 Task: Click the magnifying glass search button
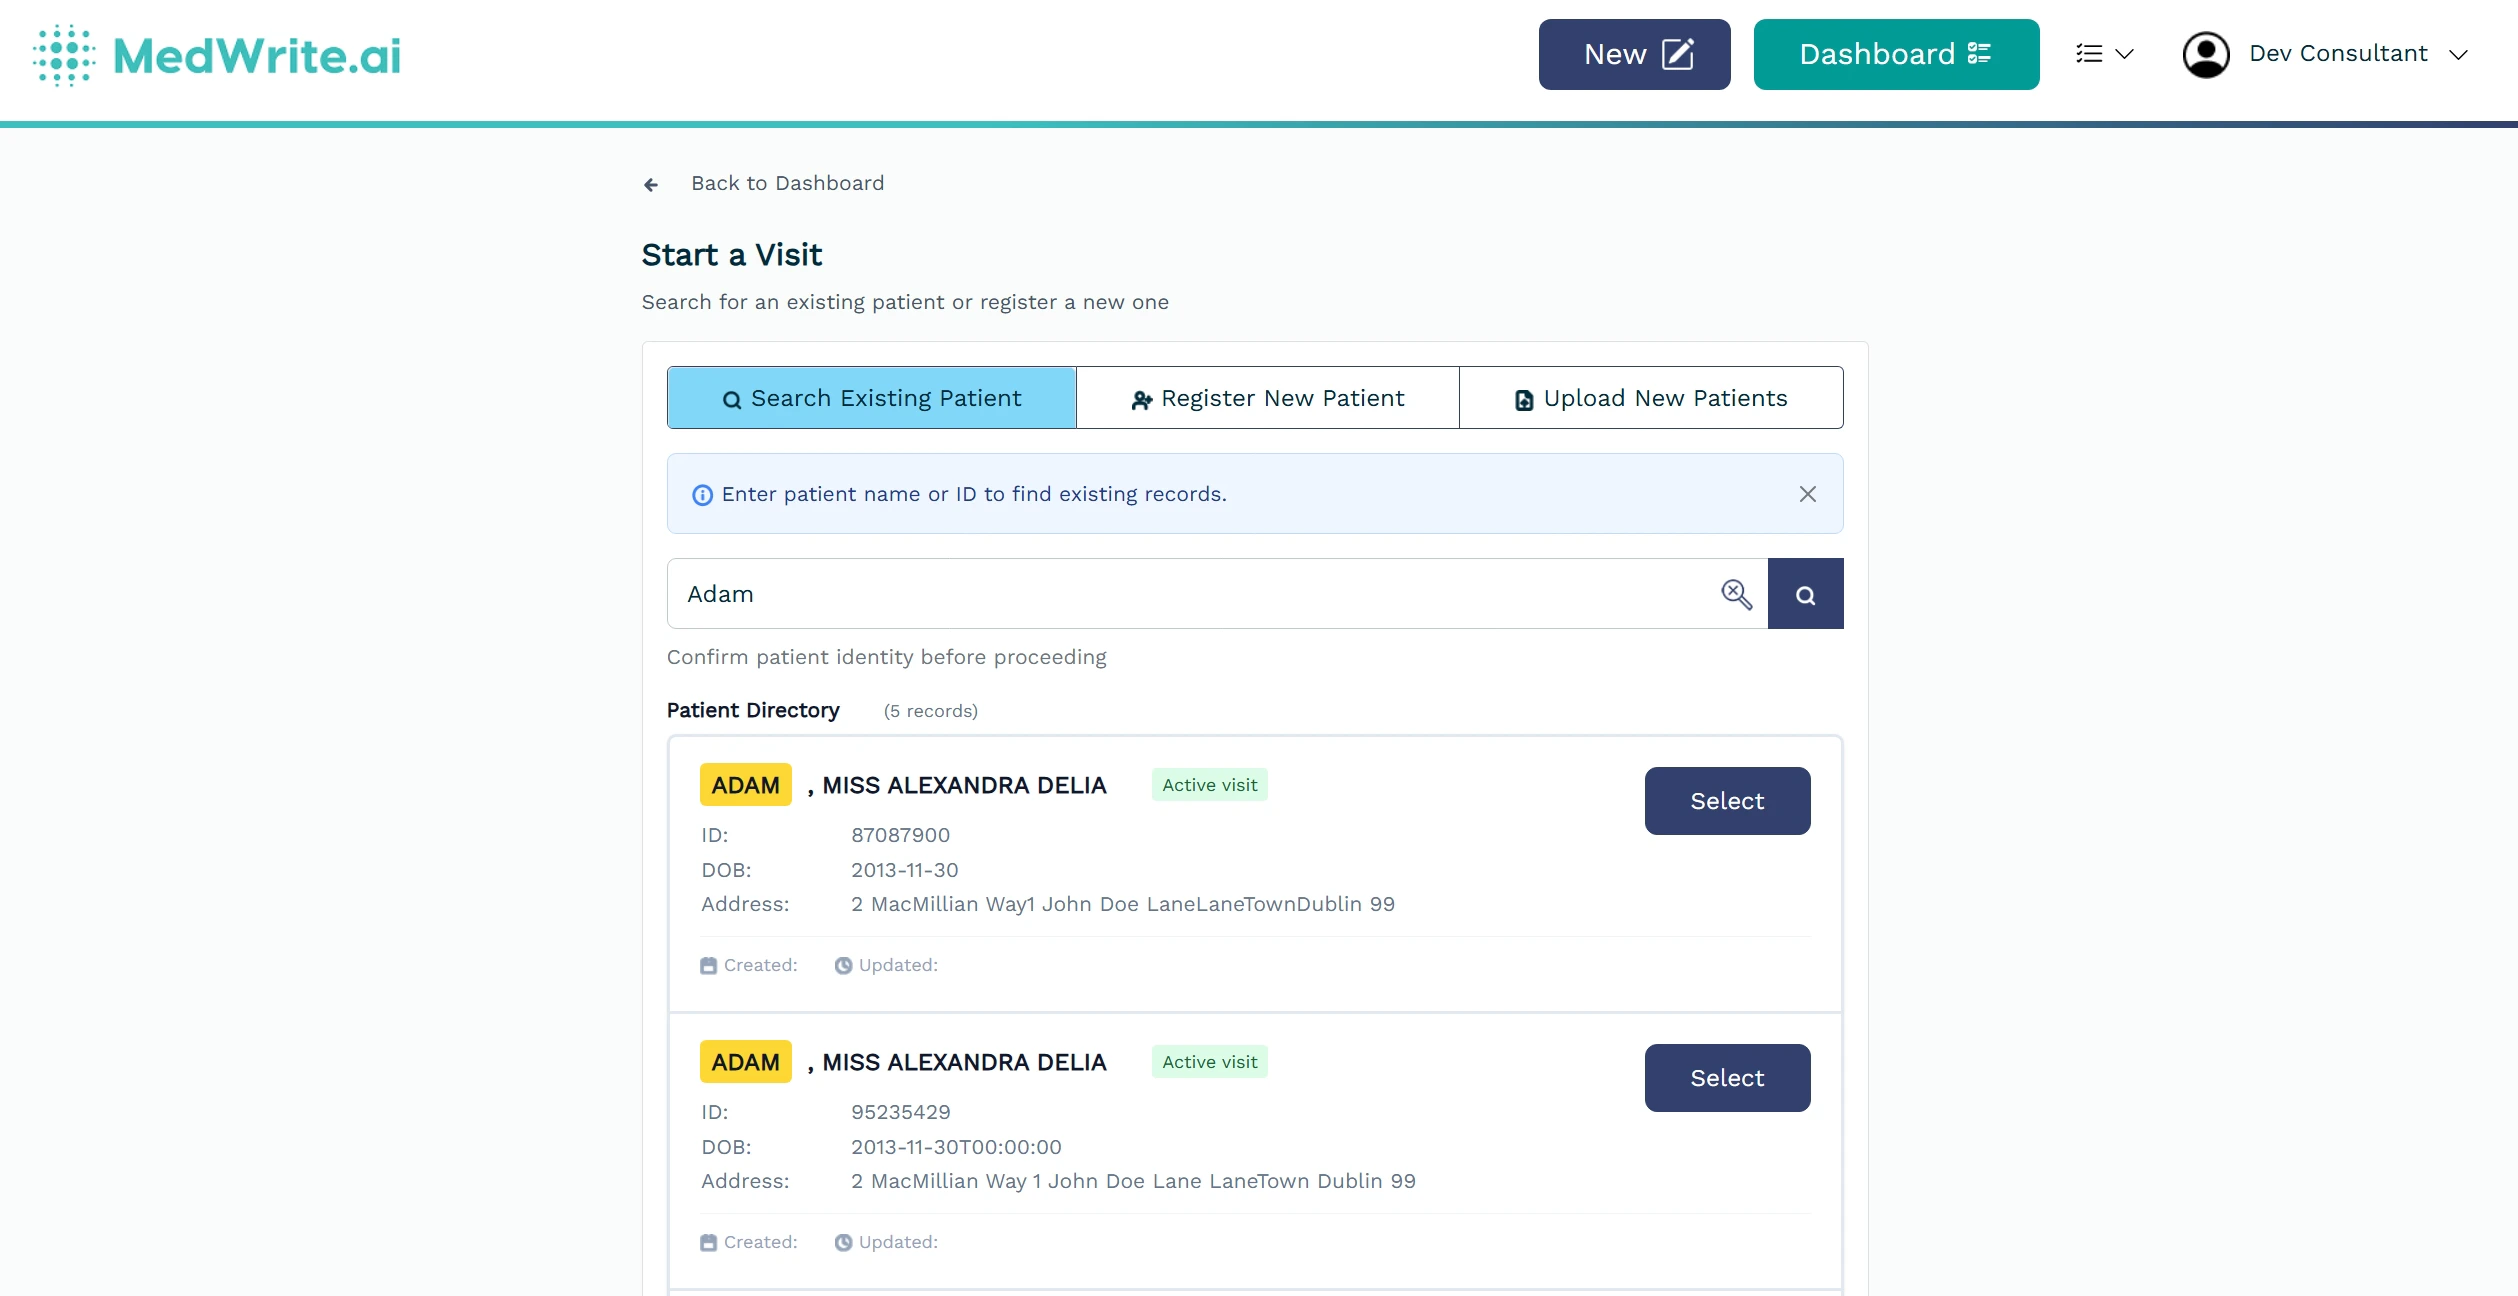[1806, 593]
